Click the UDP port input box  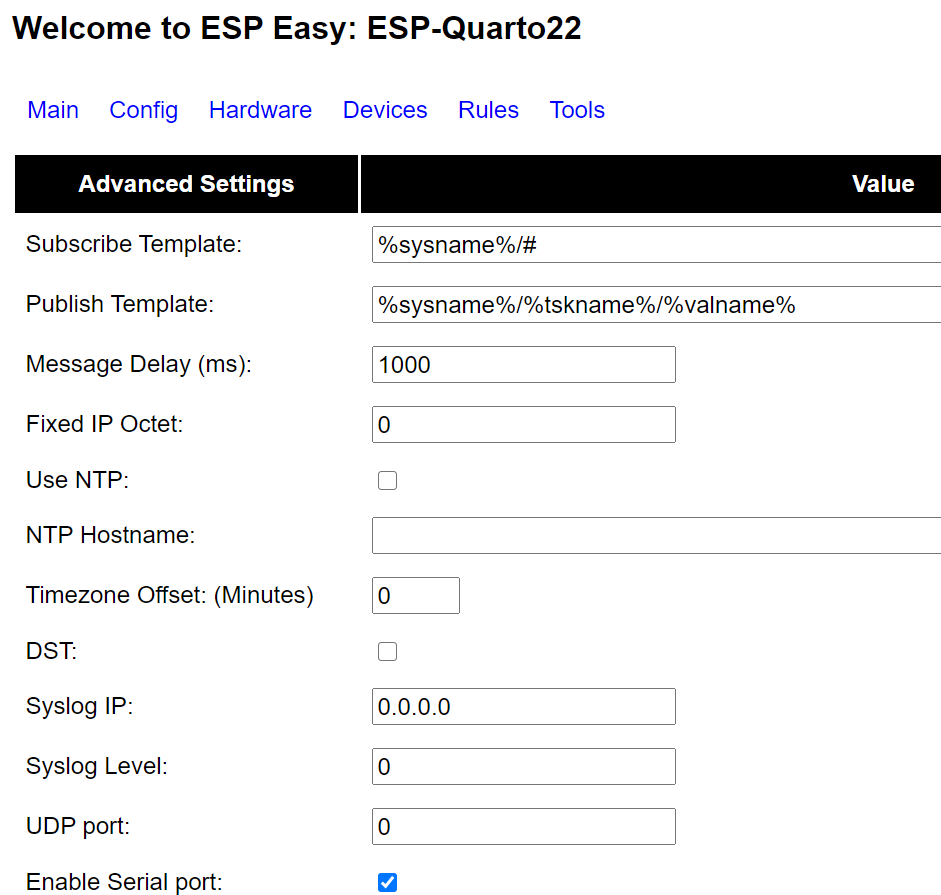(523, 826)
